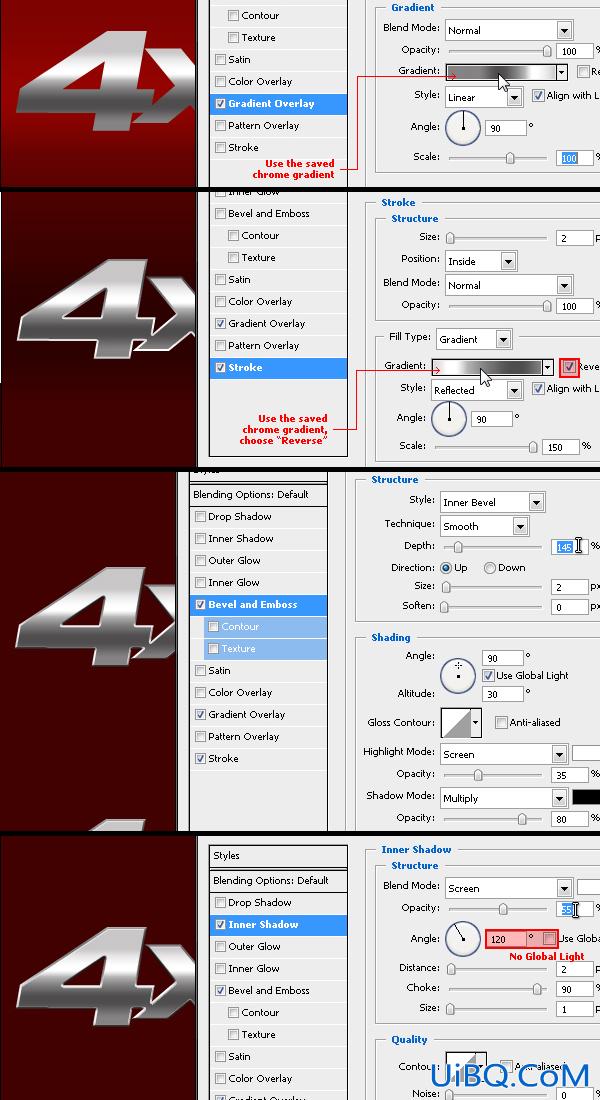Open the gradient picker arrow in Stroke settings
The image size is (600, 1100).
(547, 367)
